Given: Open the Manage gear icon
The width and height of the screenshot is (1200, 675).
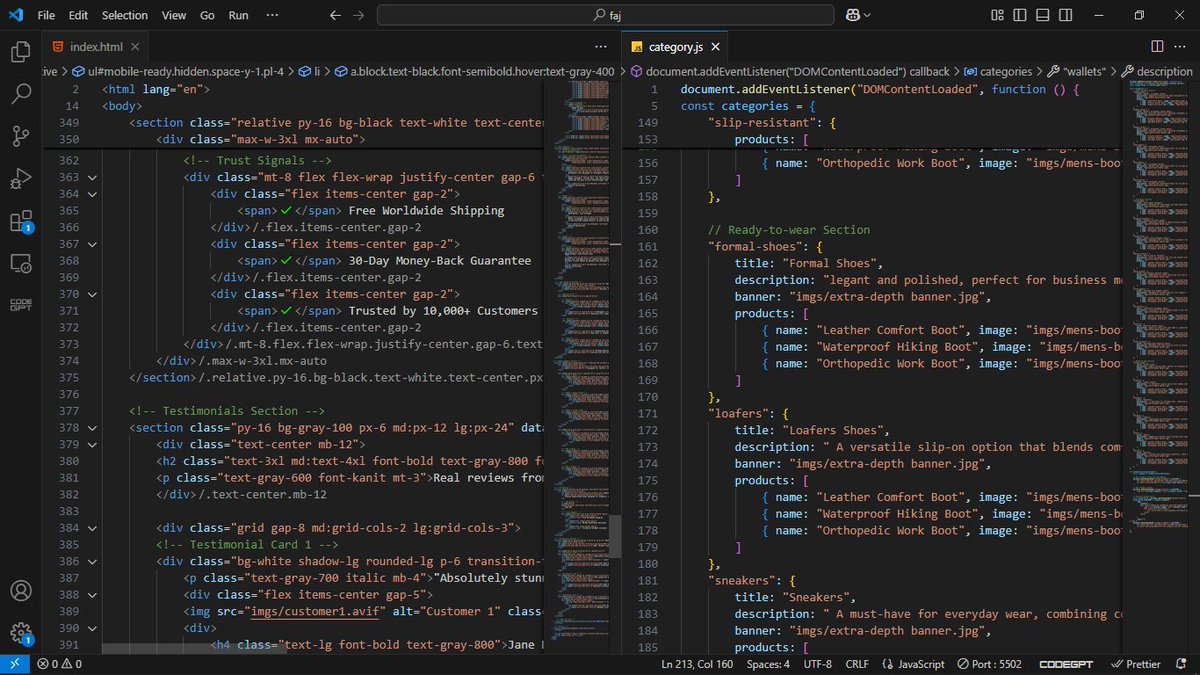Looking at the screenshot, I should pyautogui.click(x=20, y=632).
